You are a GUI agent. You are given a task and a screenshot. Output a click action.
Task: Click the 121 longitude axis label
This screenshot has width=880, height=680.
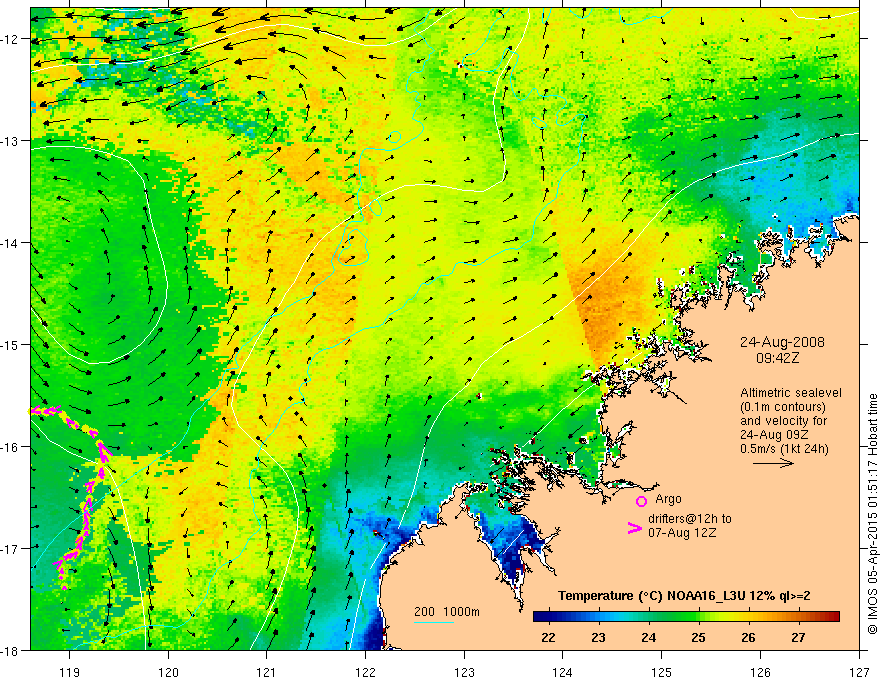(267, 672)
